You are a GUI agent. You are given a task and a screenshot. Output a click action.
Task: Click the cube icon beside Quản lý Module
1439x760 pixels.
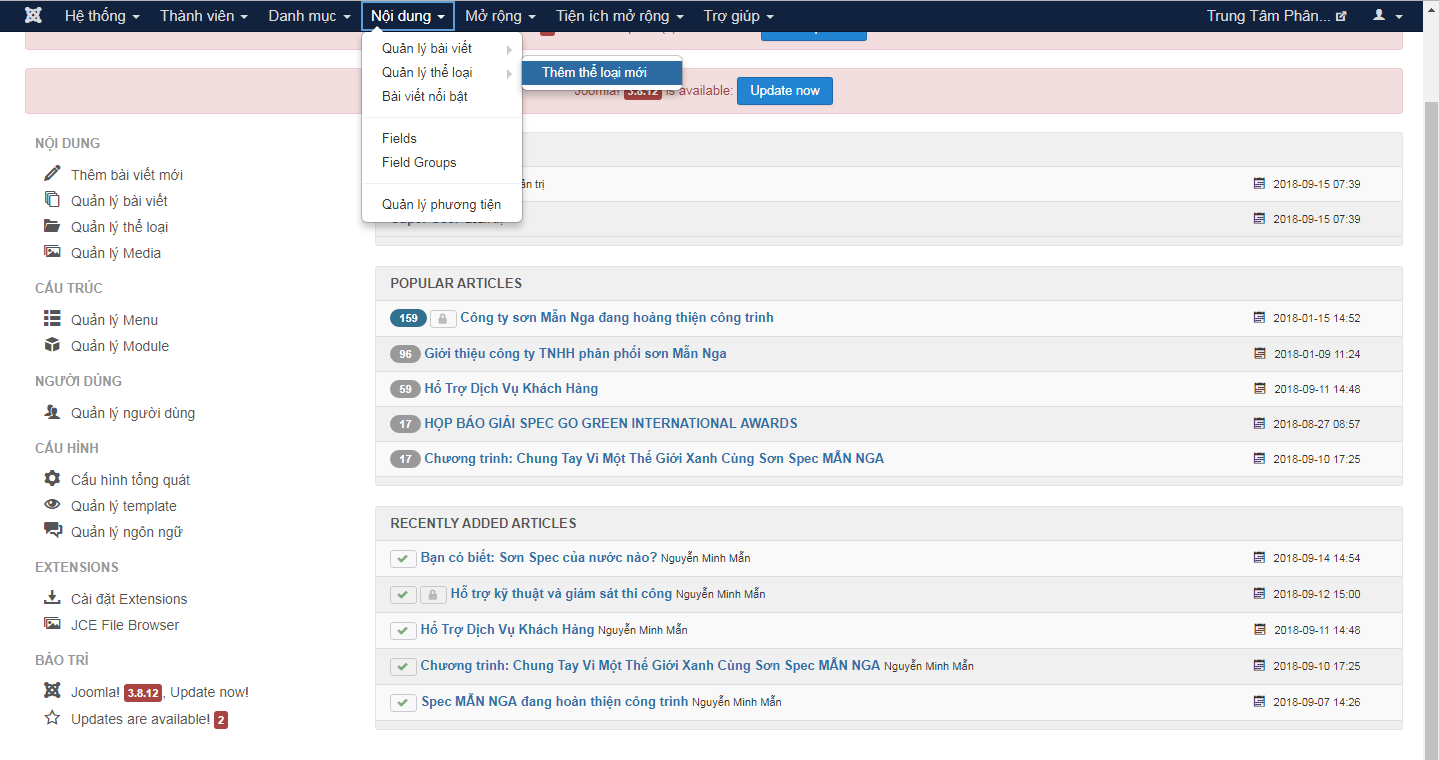point(52,345)
